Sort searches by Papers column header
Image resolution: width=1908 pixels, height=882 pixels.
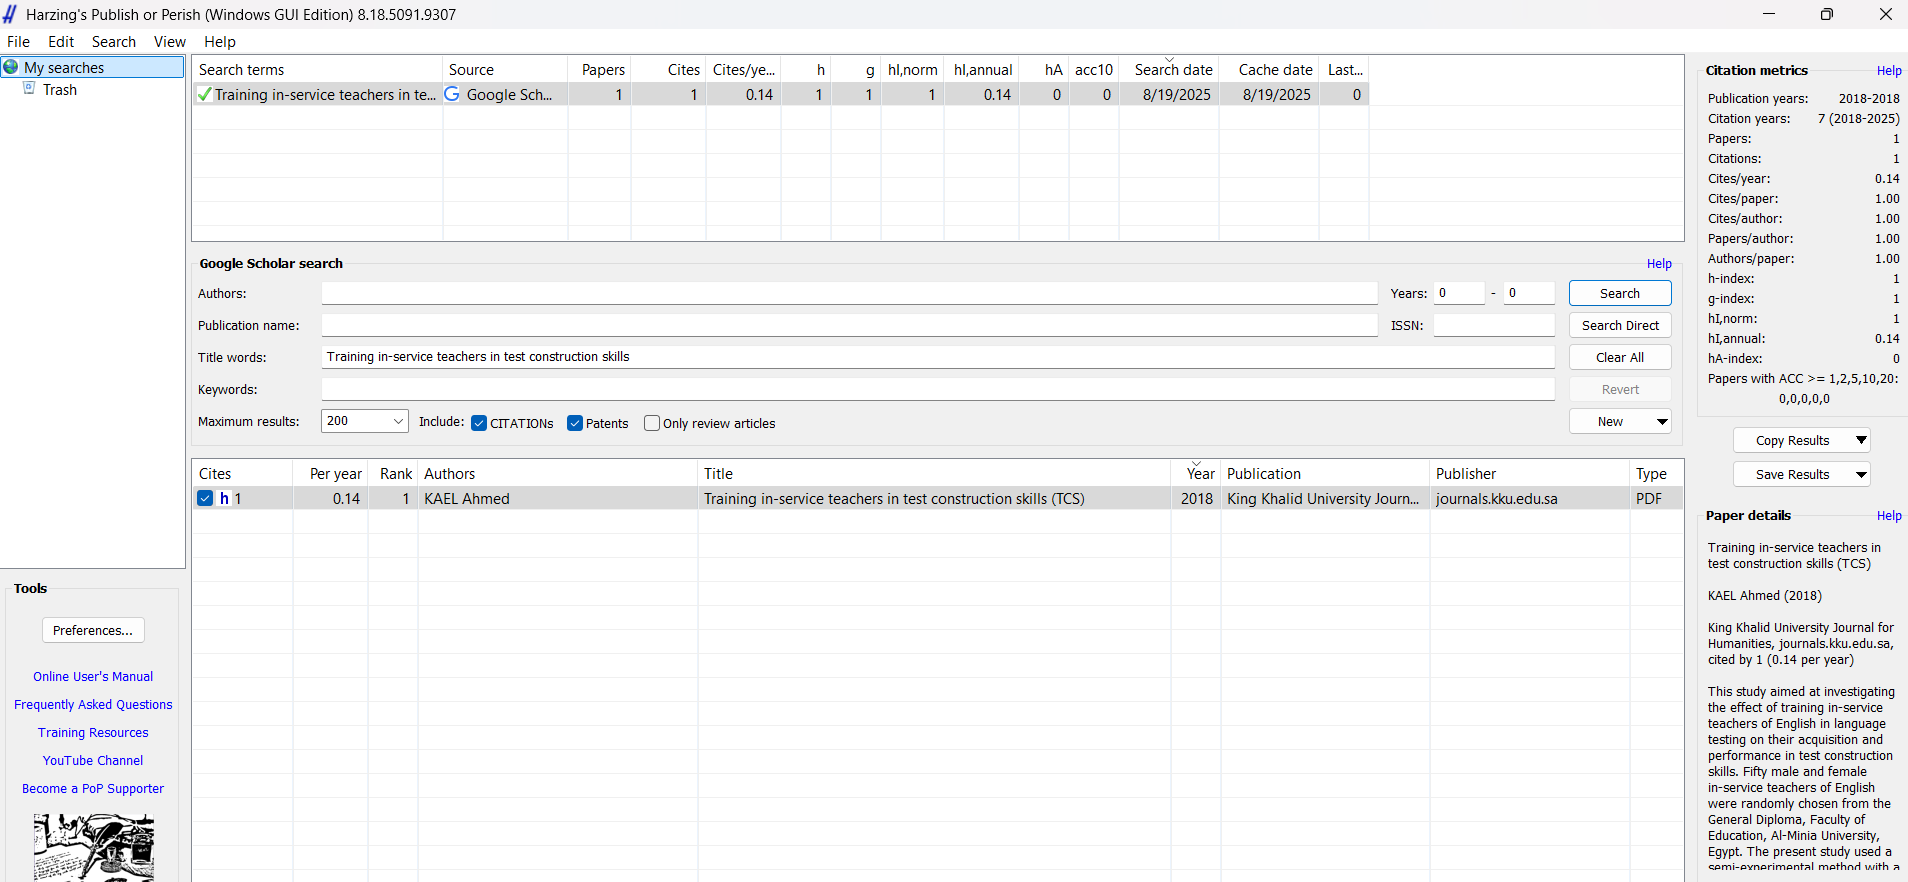click(x=600, y=69)
